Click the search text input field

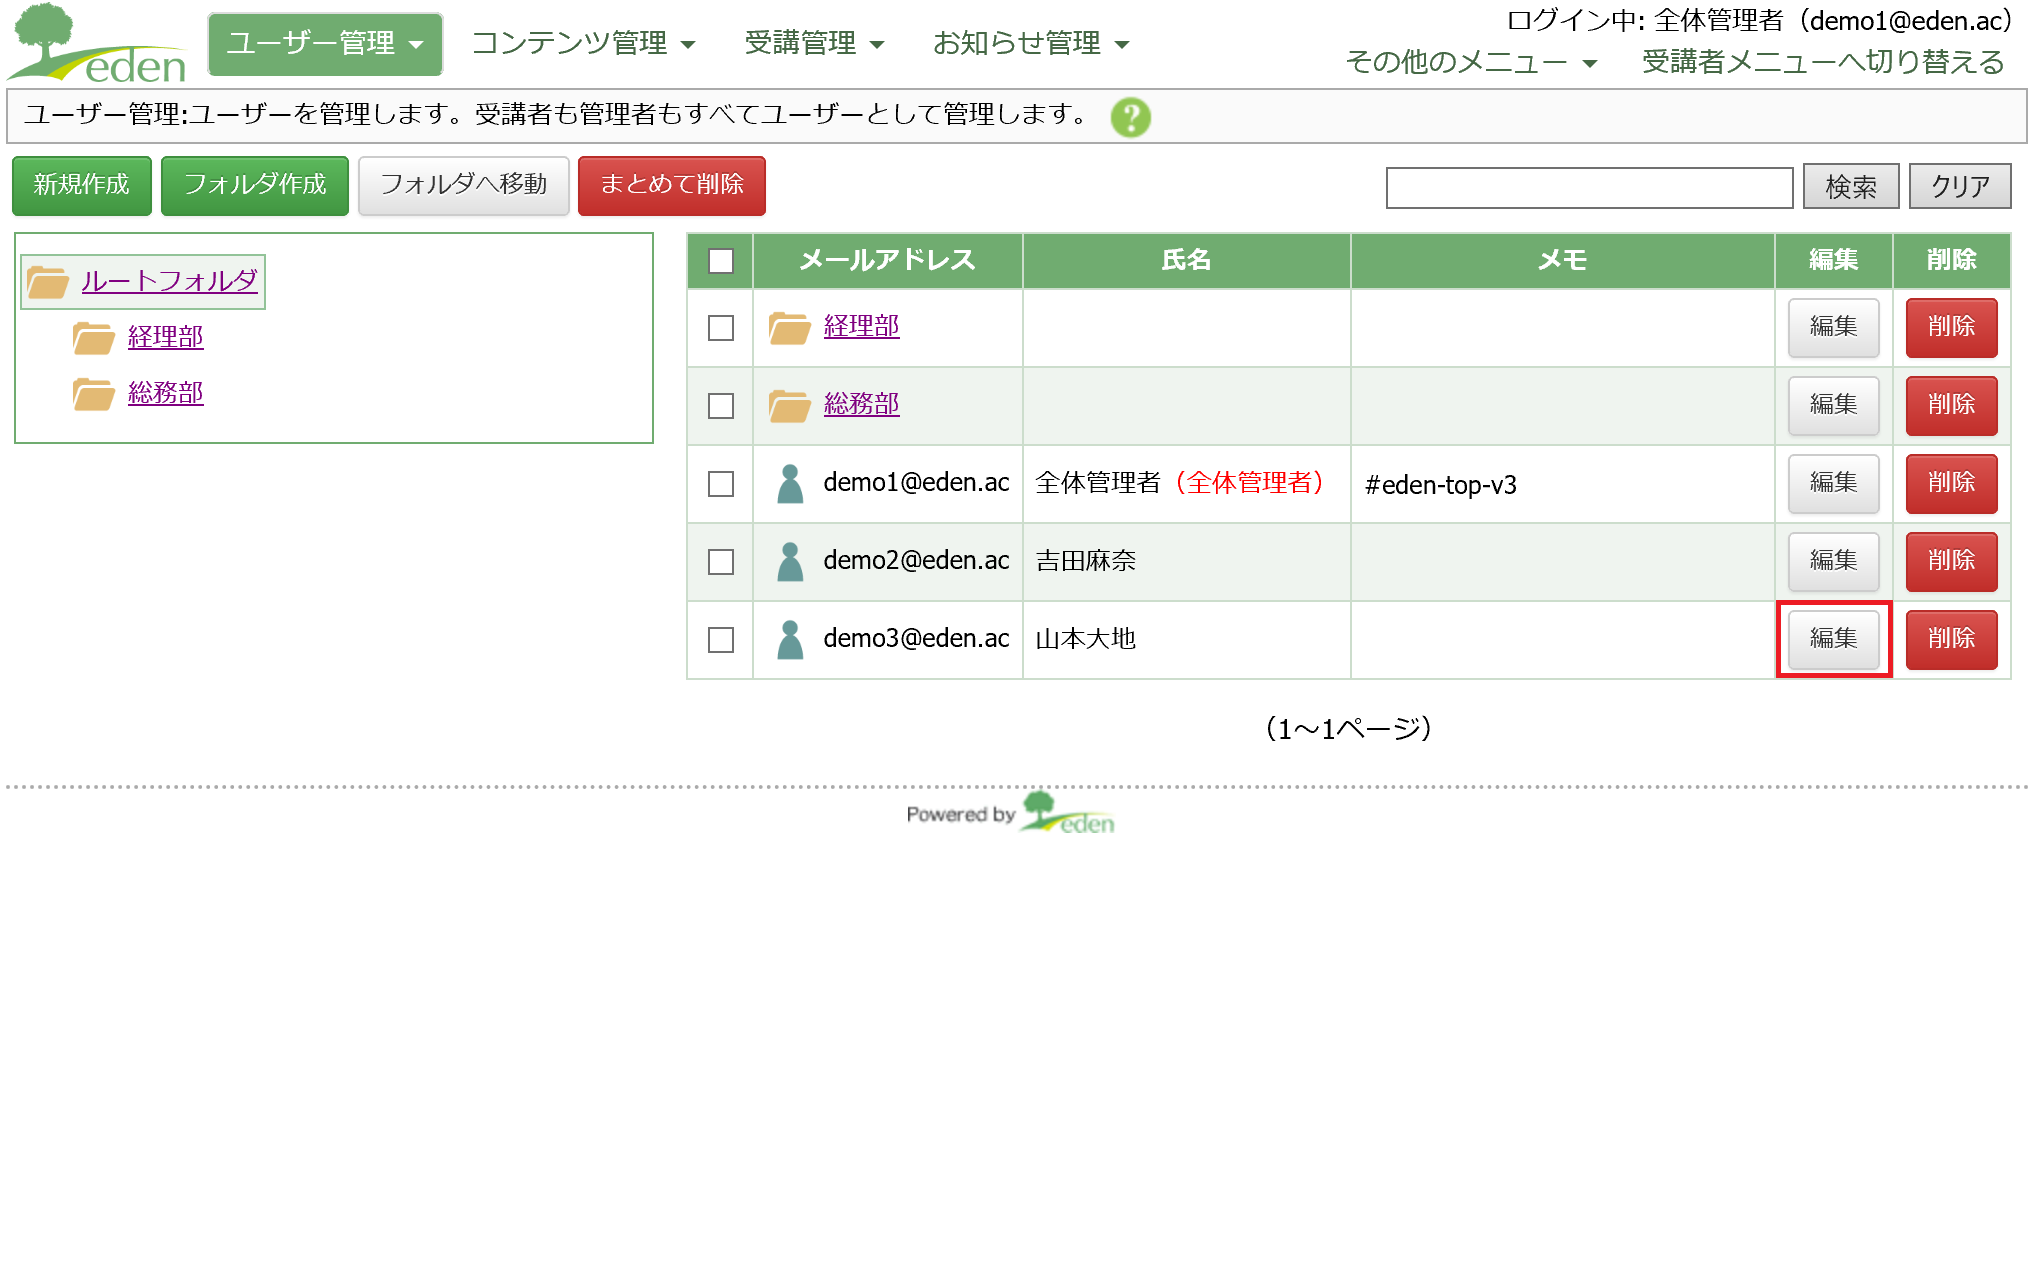point(1588,187)
